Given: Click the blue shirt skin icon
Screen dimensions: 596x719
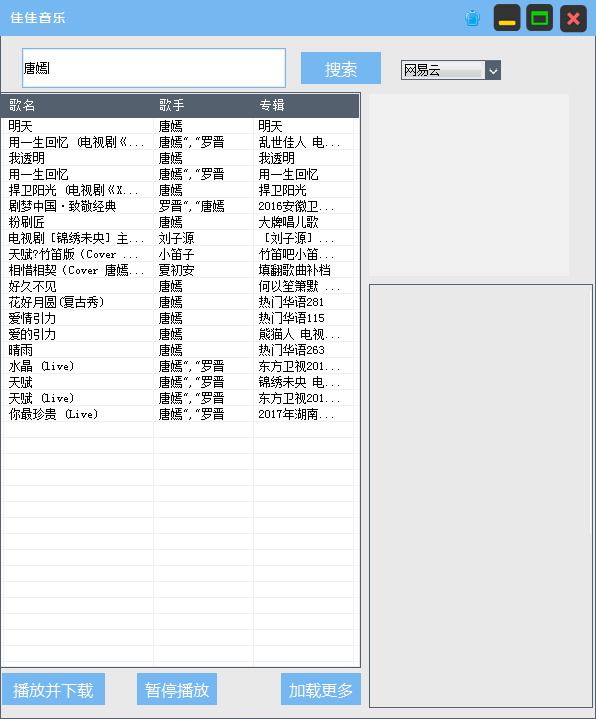Looking at the screenshot, I should [472, 18].
